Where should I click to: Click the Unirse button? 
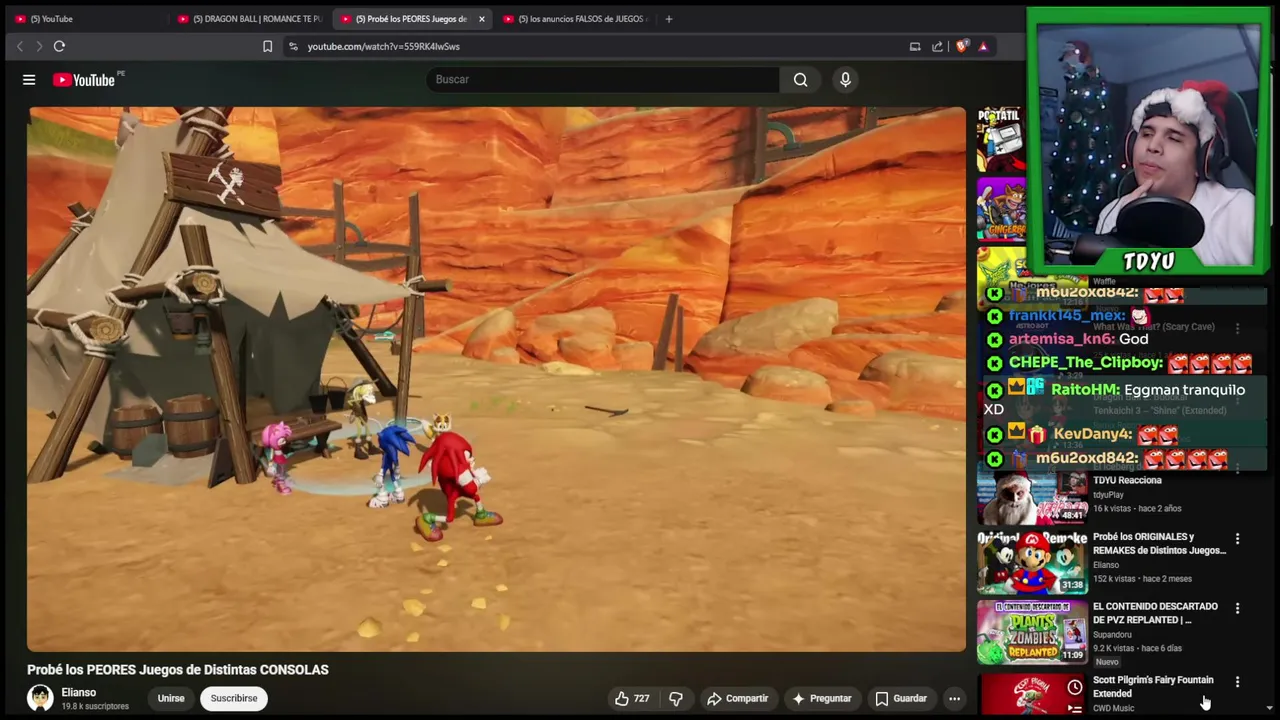(171, 698)
